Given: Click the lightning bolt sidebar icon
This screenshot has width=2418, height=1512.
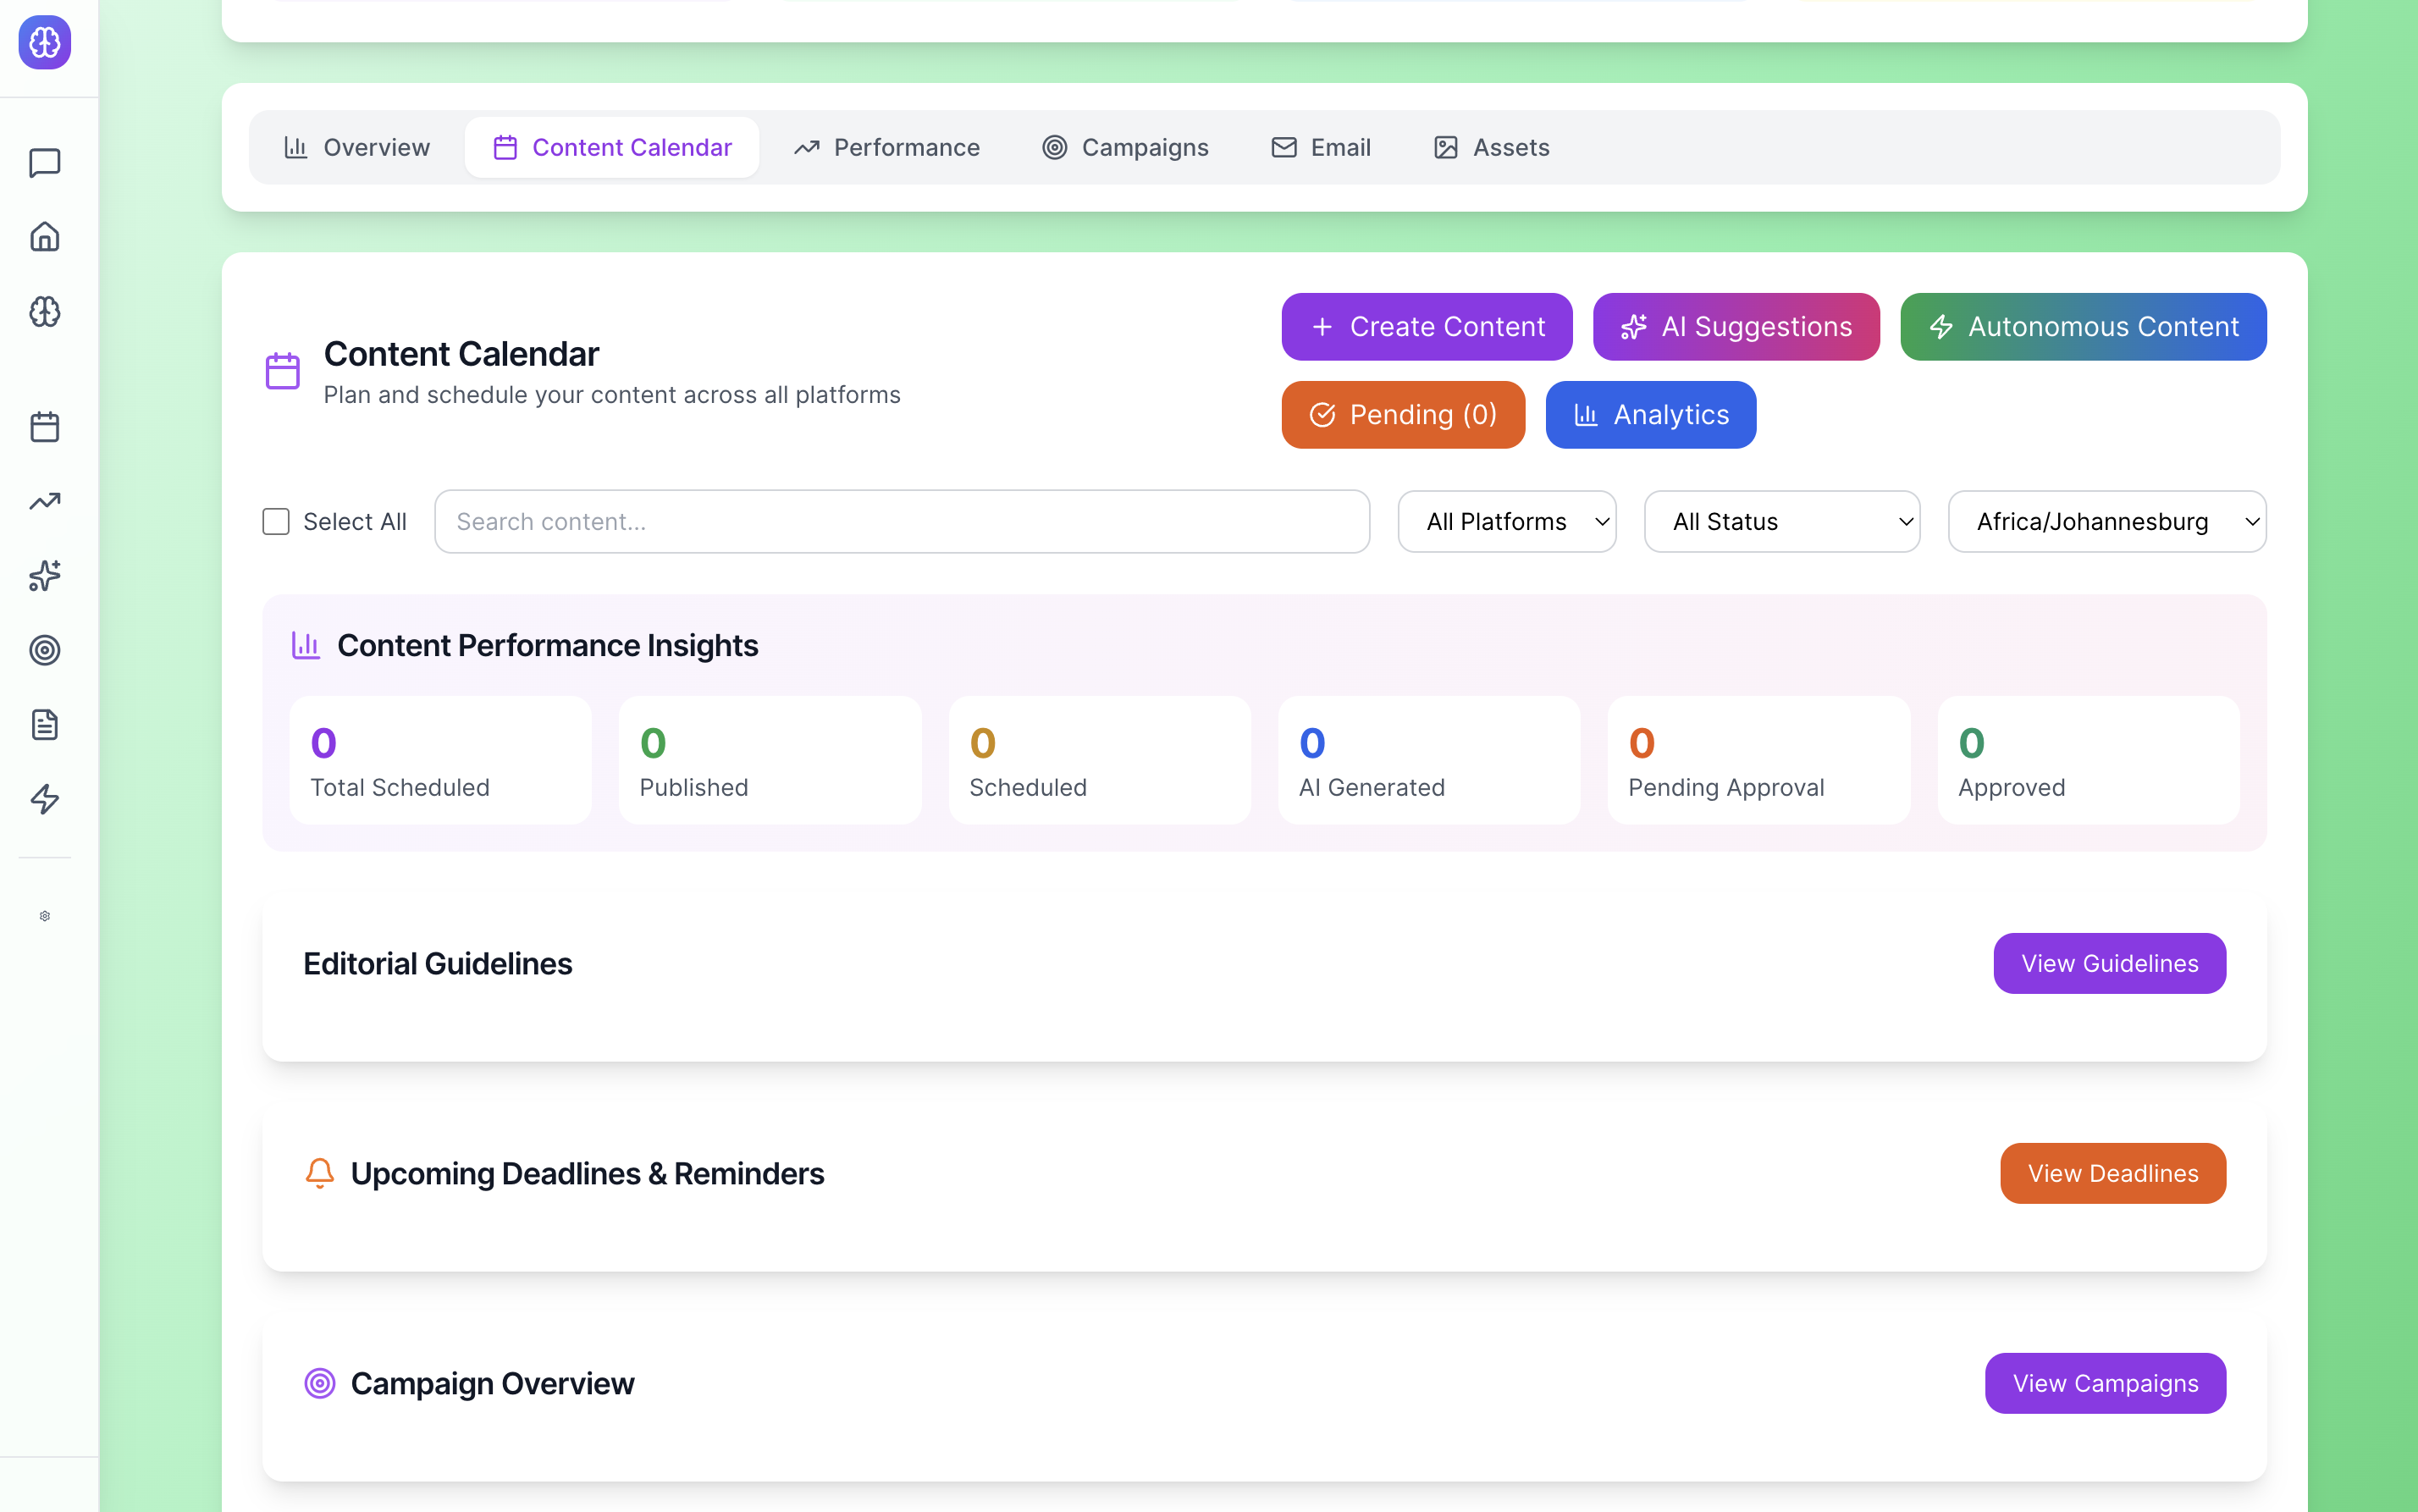Looking at the screenshot, I should [x=45, y=799].
